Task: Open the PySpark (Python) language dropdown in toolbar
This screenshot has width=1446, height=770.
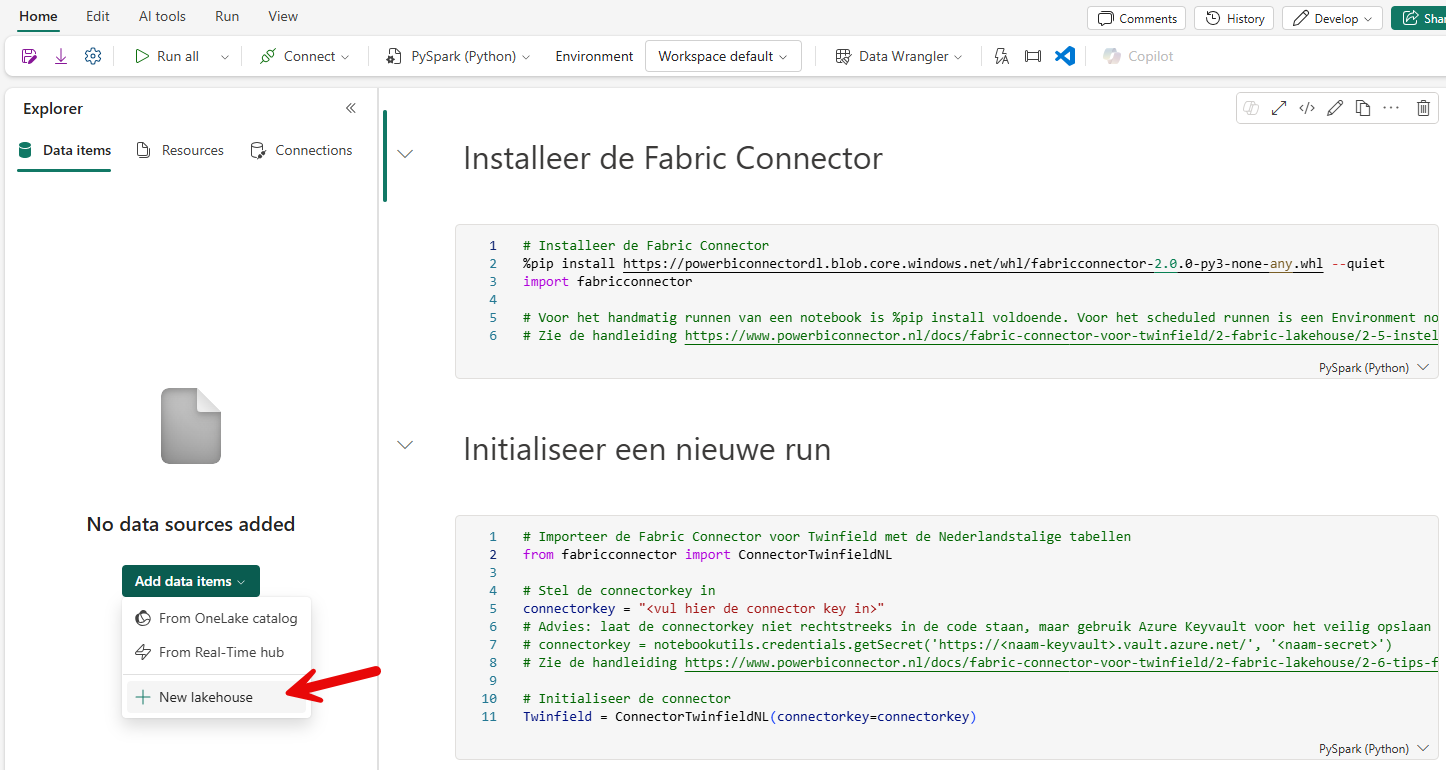Action: tap(458, 57)
